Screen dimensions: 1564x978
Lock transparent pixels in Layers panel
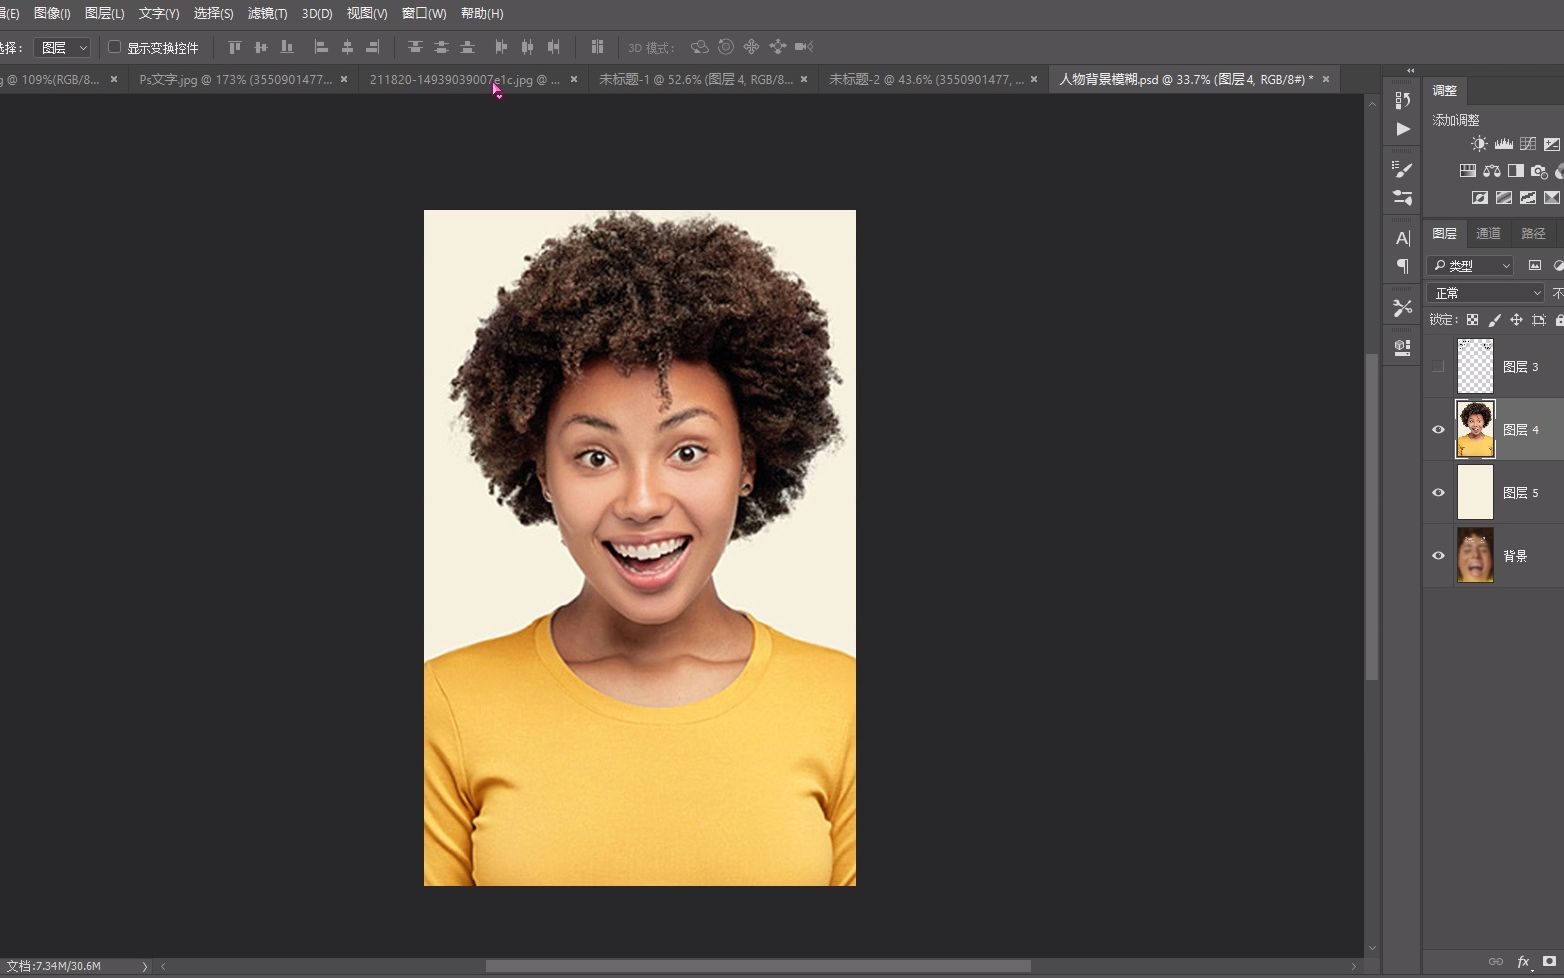(x=1472, y=320)
